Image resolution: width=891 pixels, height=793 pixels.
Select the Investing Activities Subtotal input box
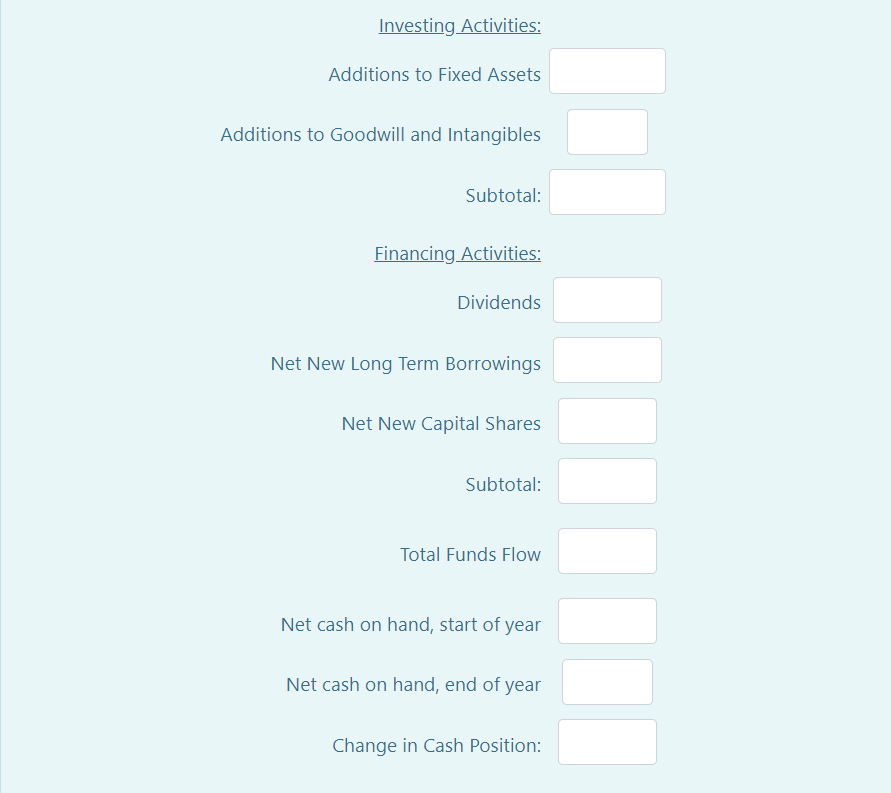point(607,191)
